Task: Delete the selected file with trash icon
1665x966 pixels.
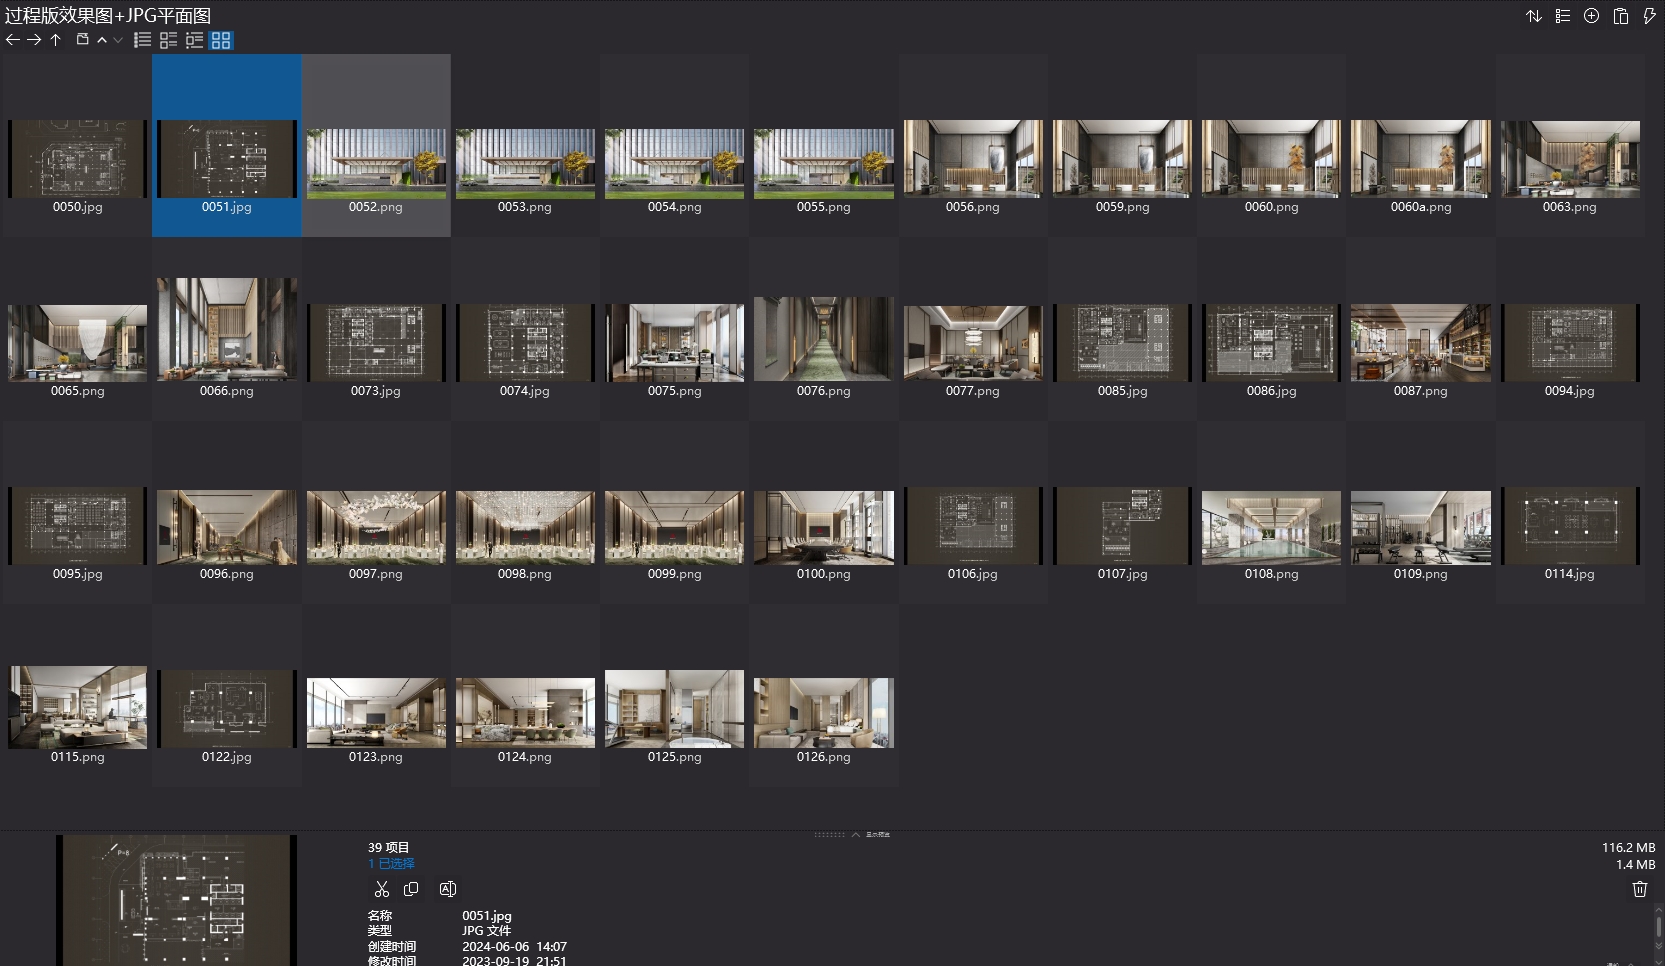Action: (x=1639, y=889)
